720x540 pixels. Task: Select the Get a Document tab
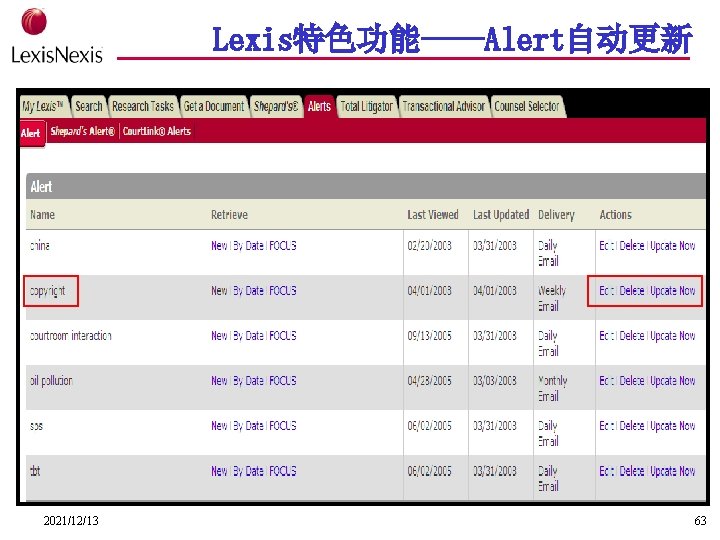(x=214, y=107)
